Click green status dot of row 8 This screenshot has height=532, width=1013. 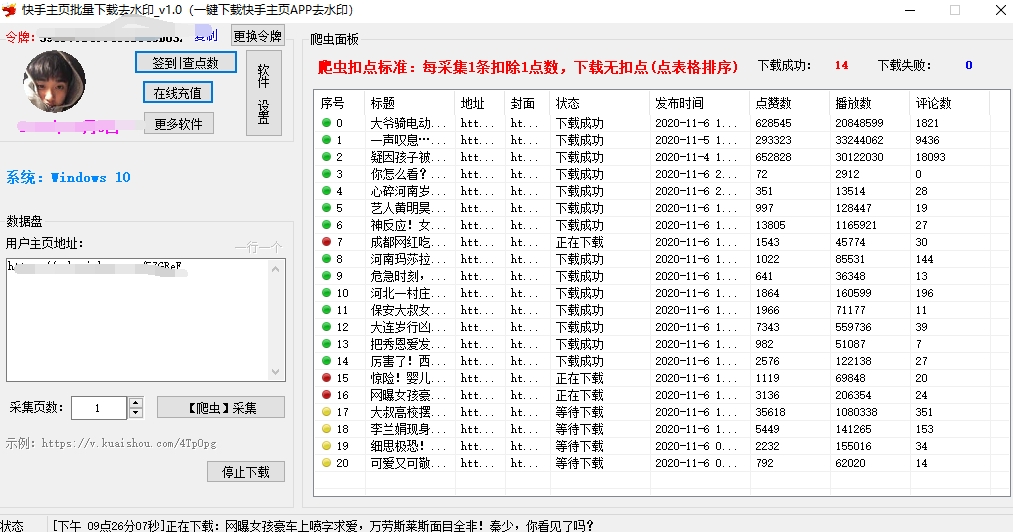(326, 259)
